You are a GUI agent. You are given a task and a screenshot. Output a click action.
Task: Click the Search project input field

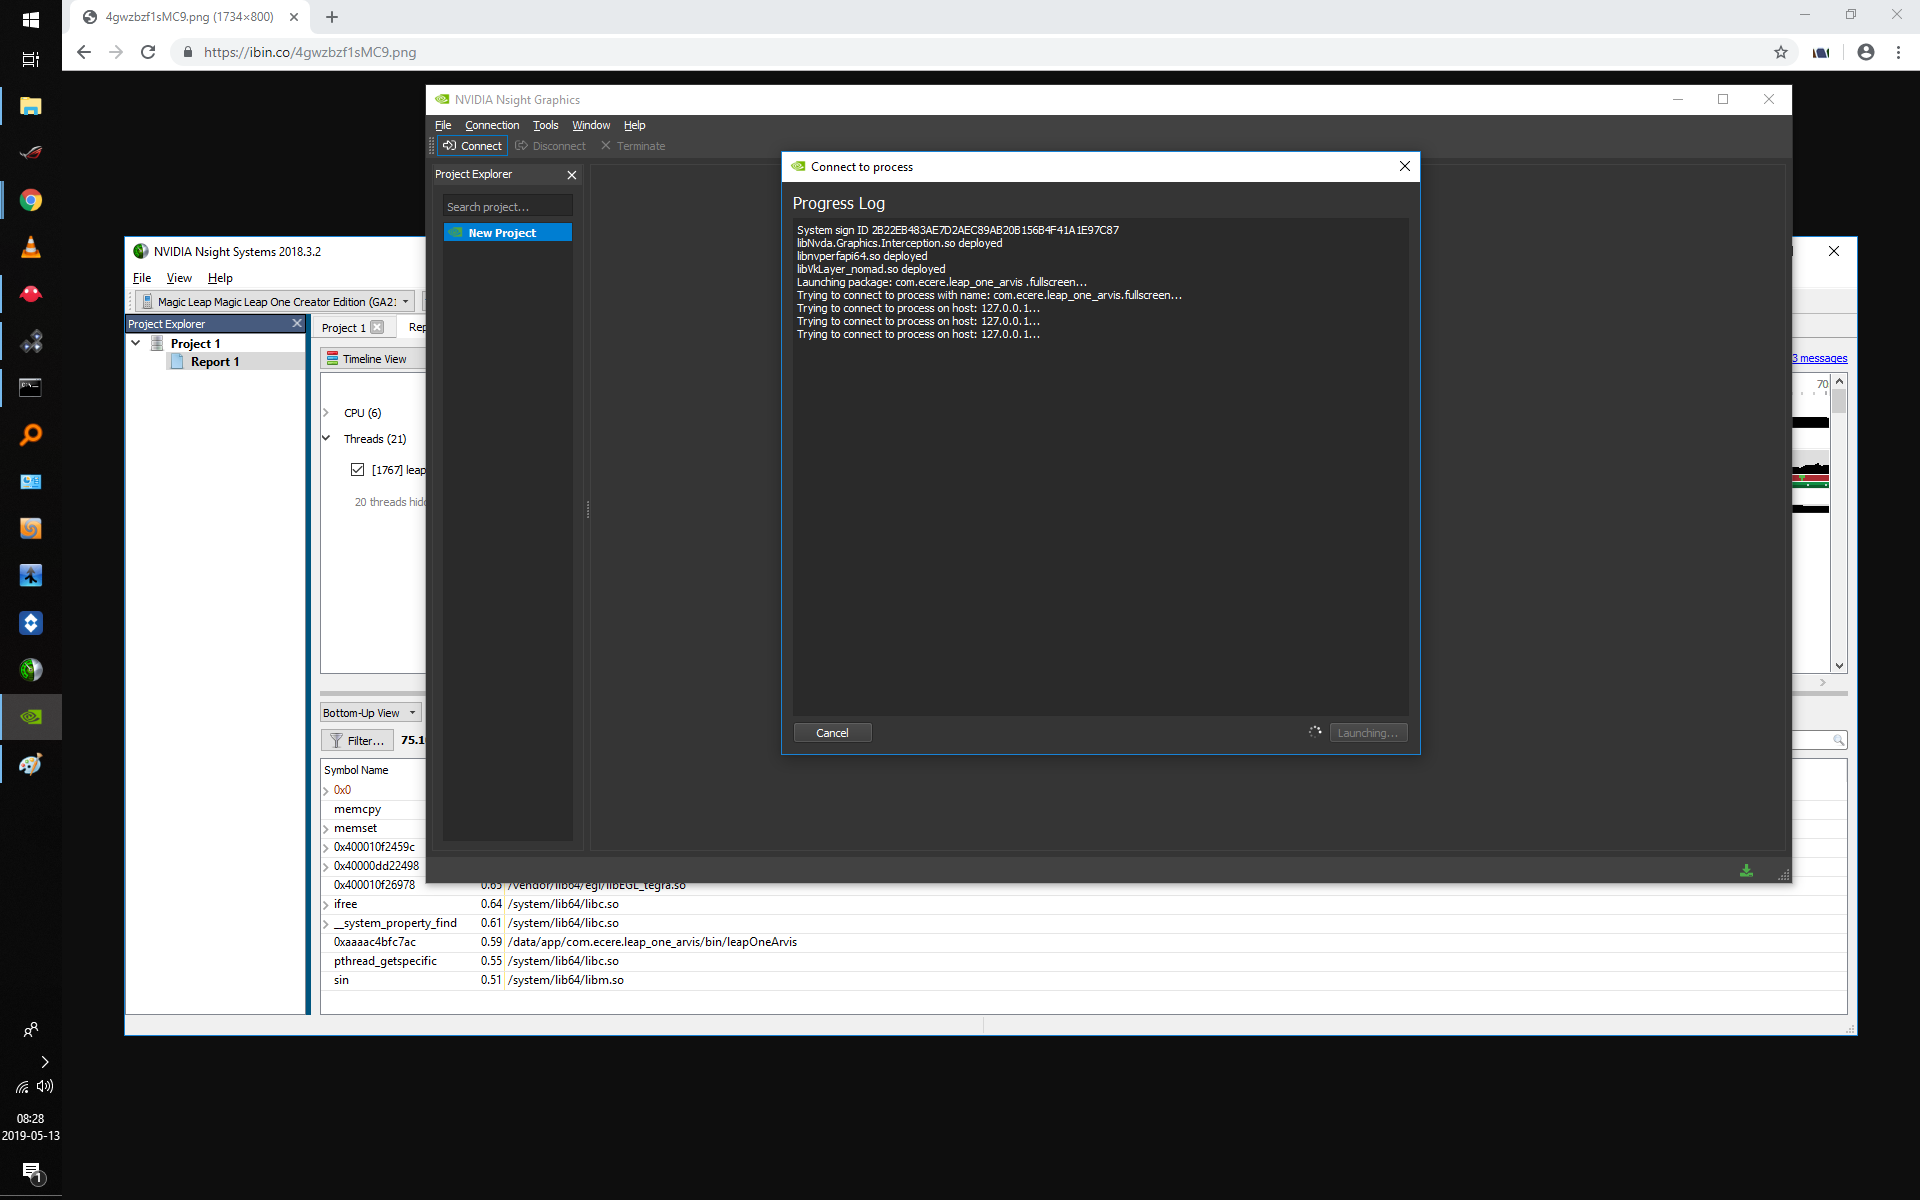(508, 207)
